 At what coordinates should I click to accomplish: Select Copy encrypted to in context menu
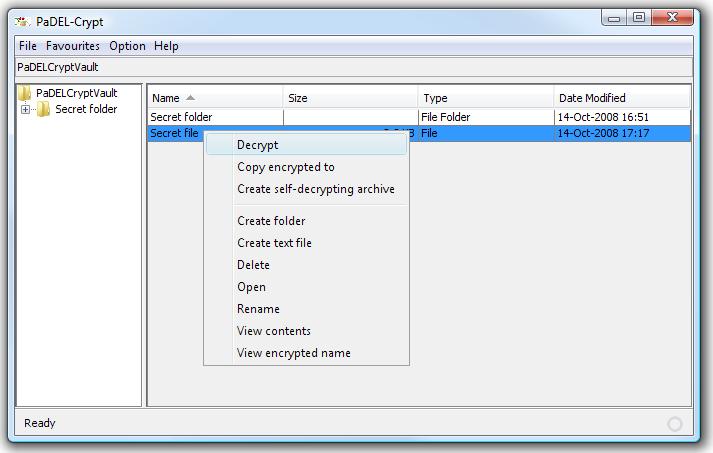[285, 167]
